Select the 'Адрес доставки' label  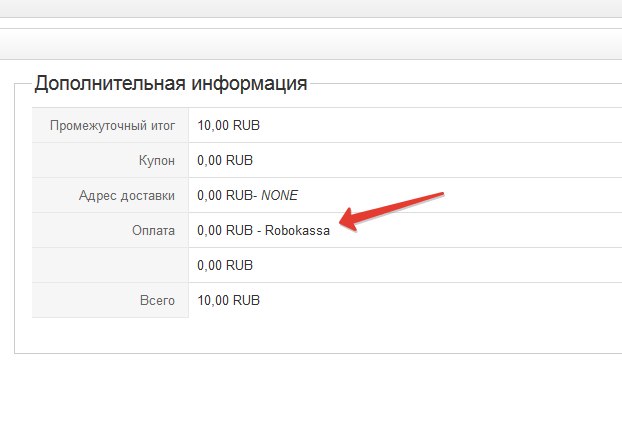point(127,196)
